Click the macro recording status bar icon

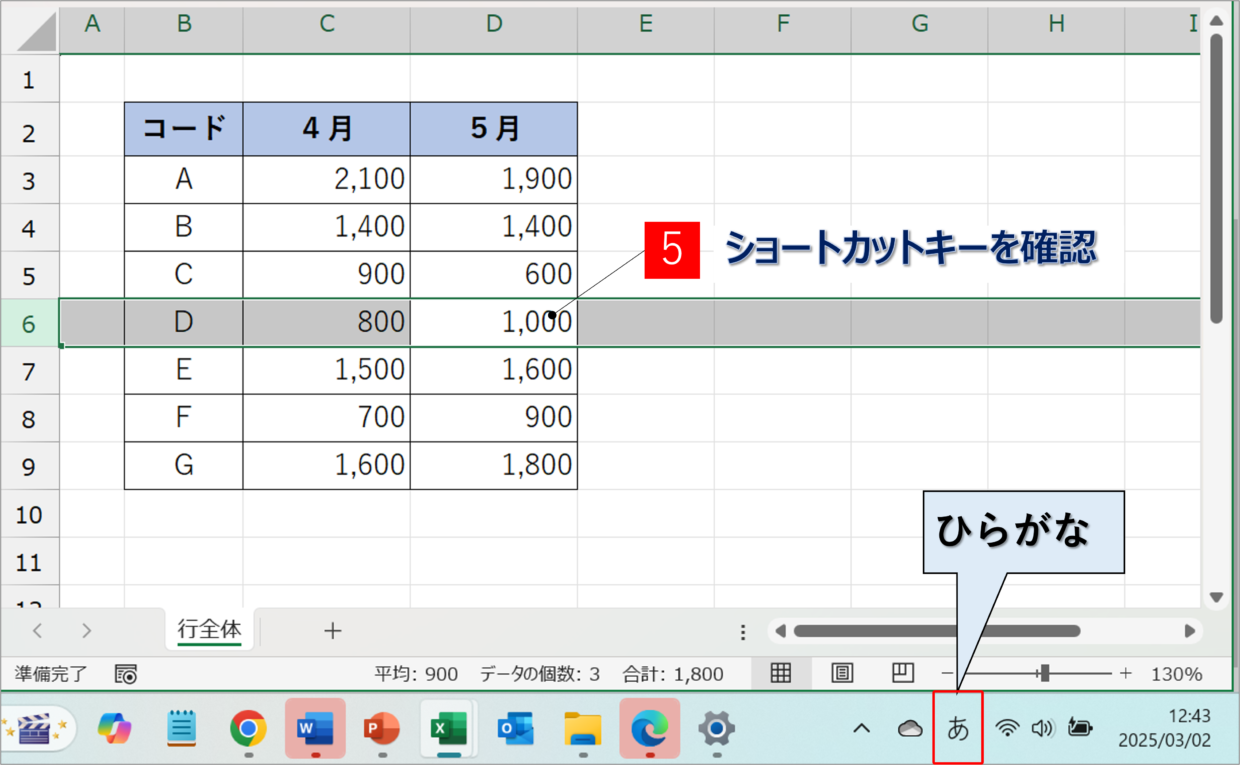126,674
